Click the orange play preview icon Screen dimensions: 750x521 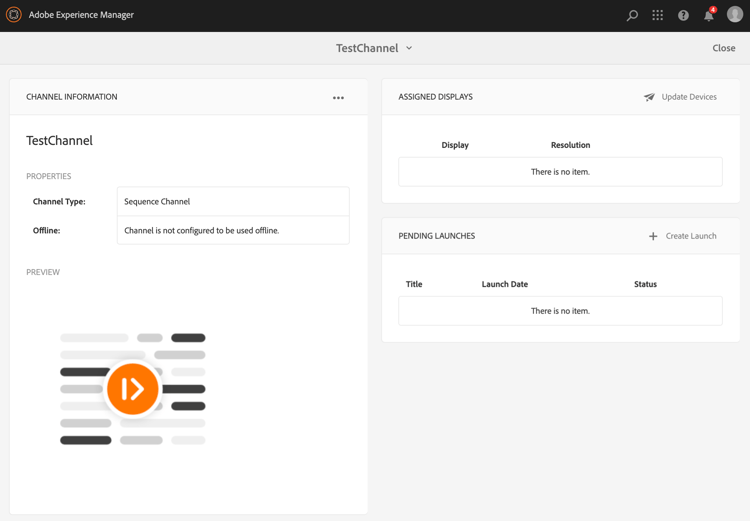[132, 388]
